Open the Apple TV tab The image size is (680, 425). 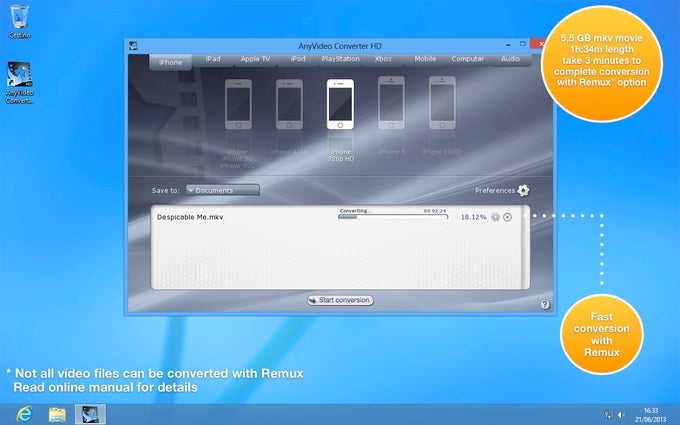[x=255, y=59]
